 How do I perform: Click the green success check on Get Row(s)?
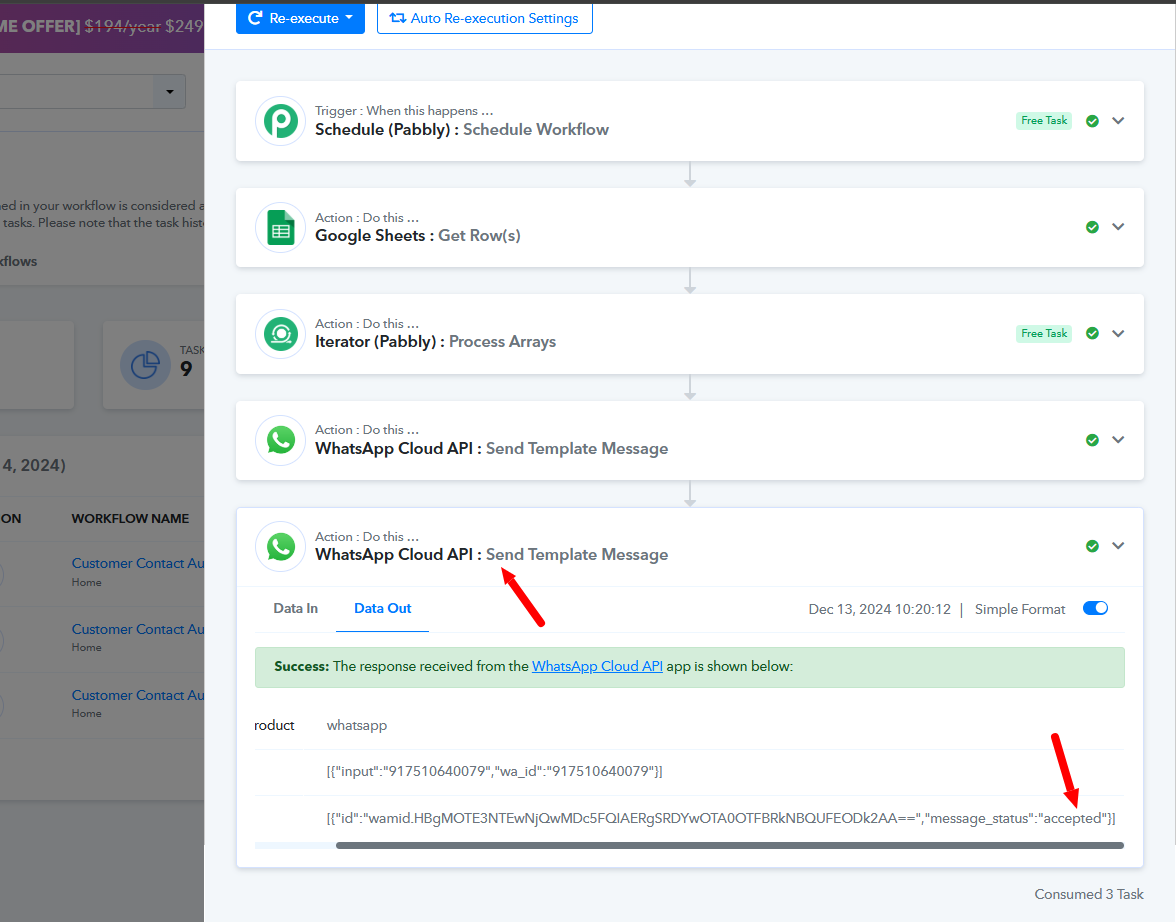[x=1092, y=227]
